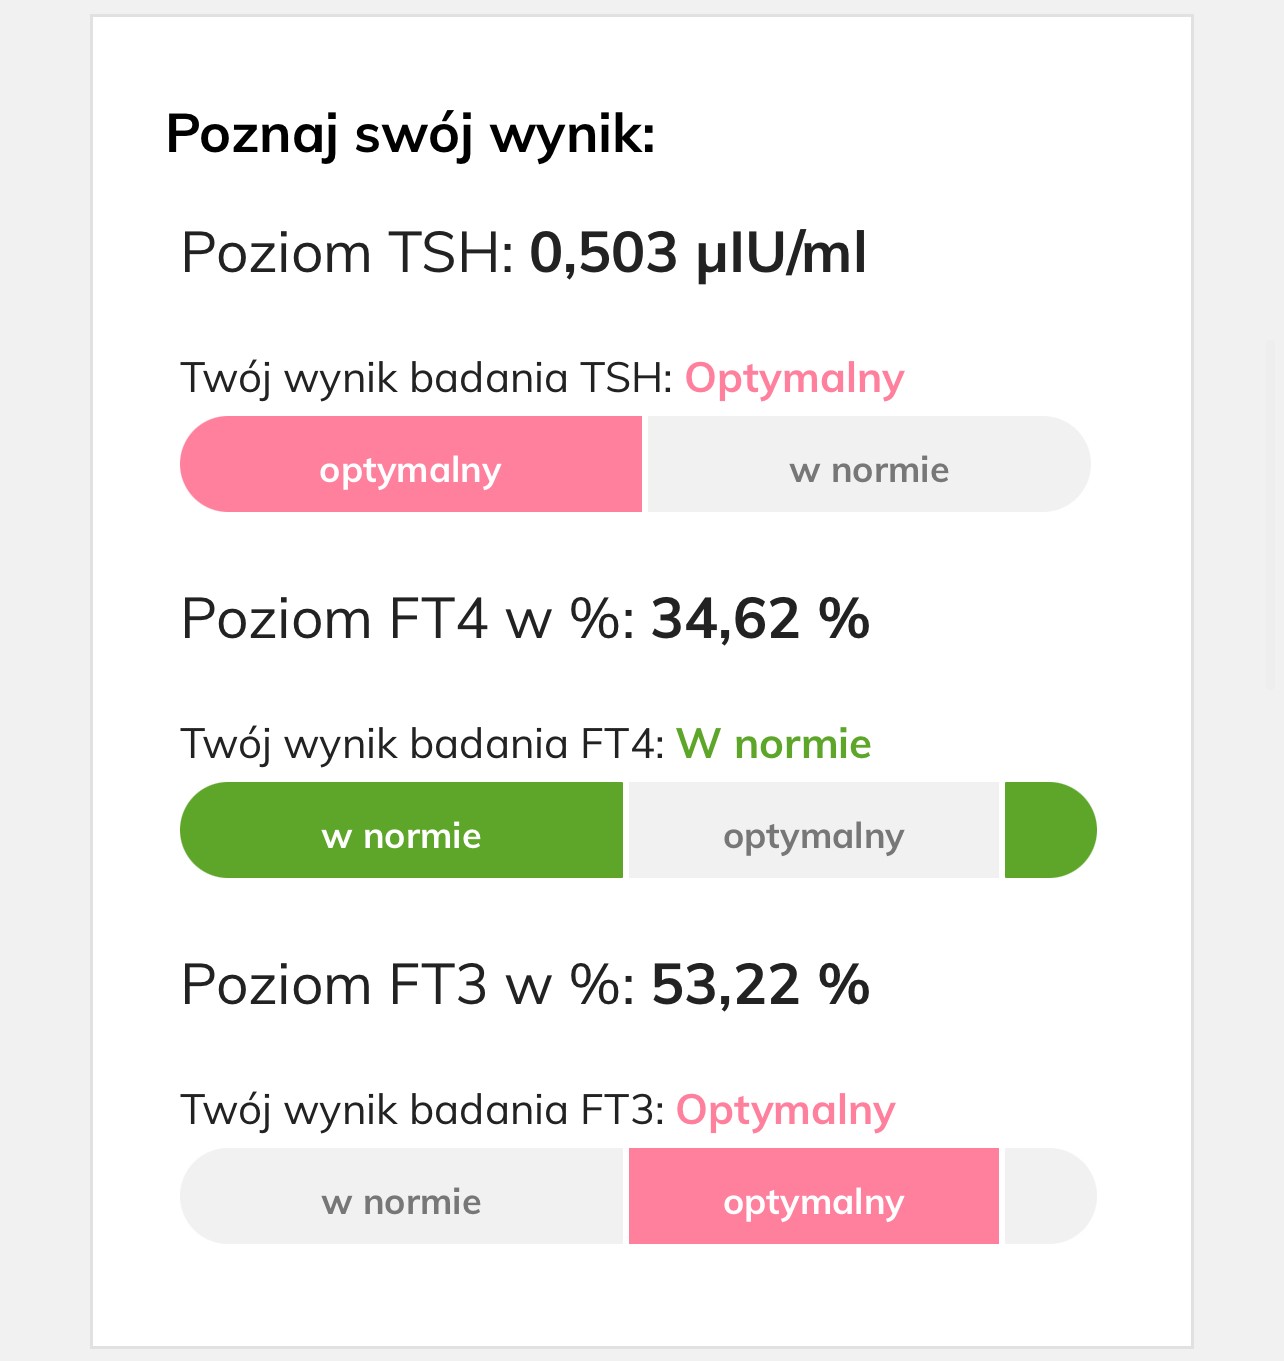Click the TSH value 0,503 µIU/ml
1284x1361 pixels.
[x=698, y=254]
